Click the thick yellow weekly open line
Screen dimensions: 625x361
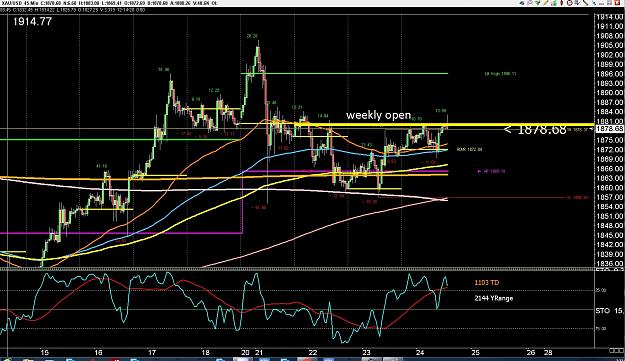click(444, 125)
